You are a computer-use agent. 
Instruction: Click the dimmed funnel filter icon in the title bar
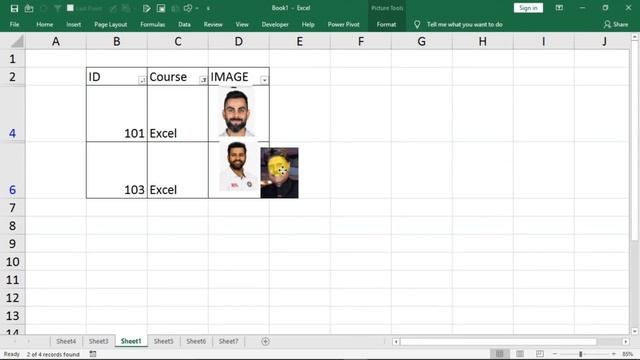[x=57, y=8]
